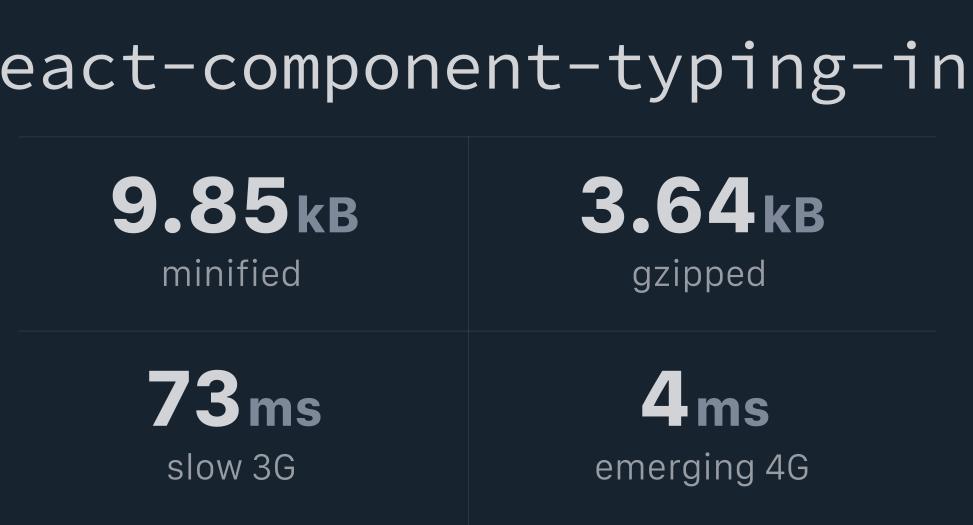Click the package name search input field
Image resolution: width=973 pixels, height=525 pixels.
(x=486, y=68)
